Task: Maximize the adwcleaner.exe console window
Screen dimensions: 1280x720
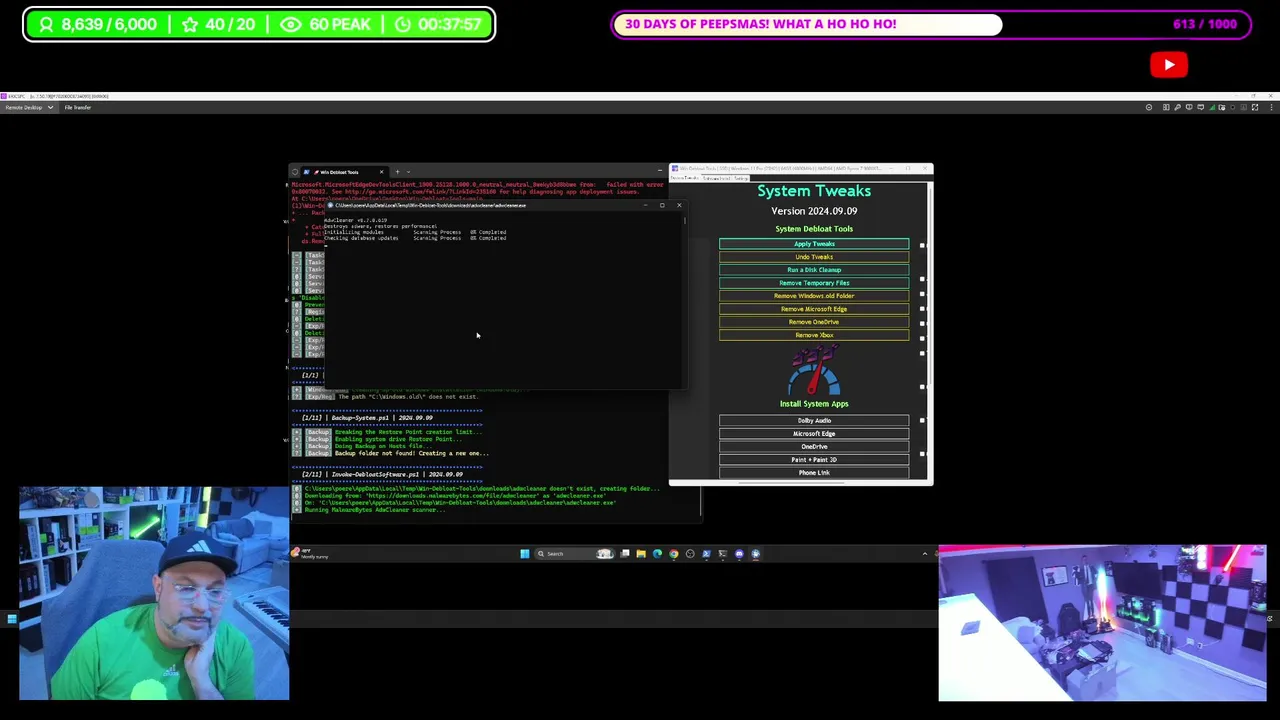Action: point(662,205)
